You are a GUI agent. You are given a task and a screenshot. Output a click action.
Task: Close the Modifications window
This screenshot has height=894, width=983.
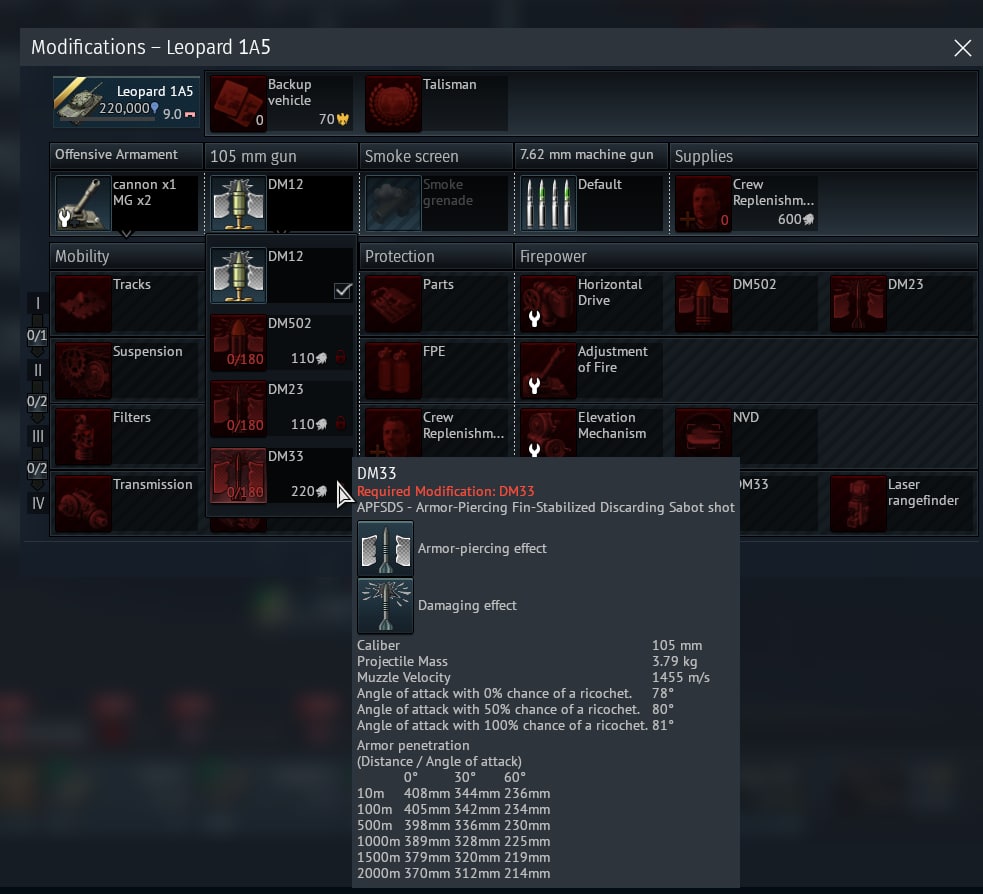point(962,48)
